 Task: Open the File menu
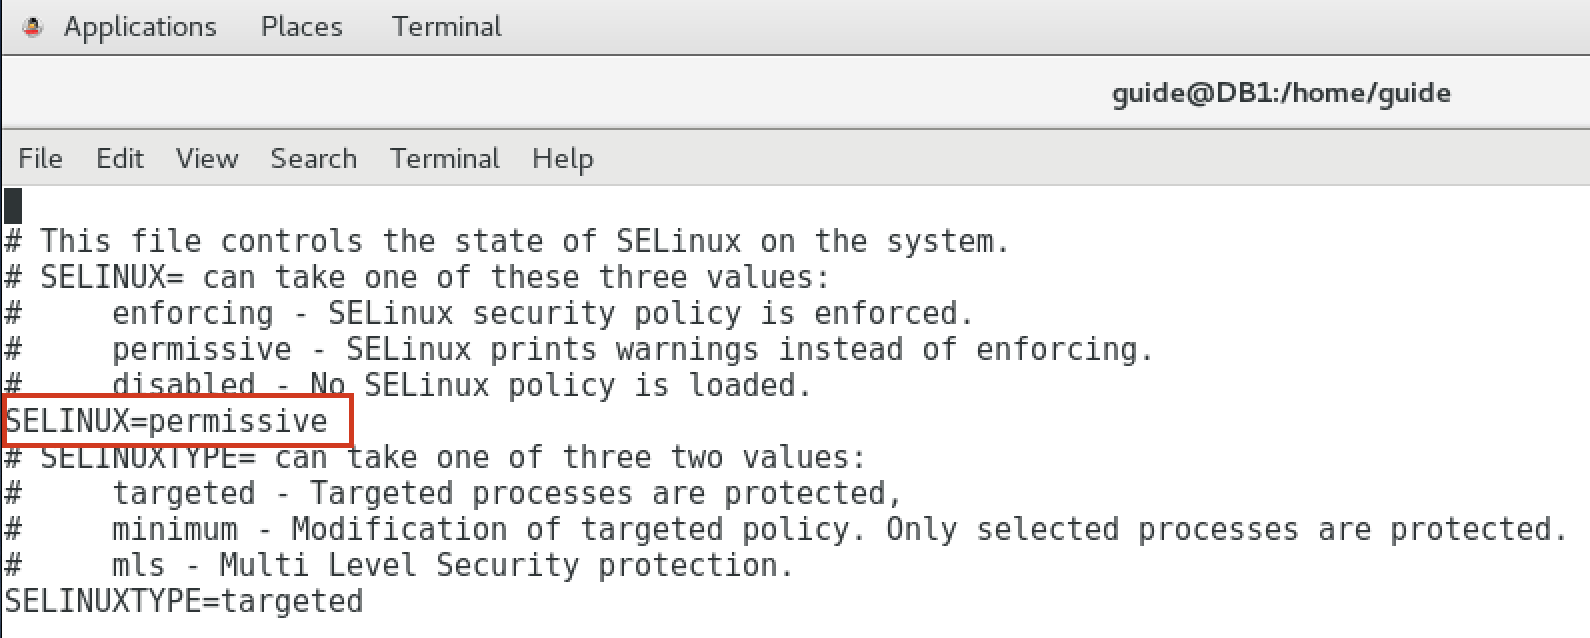click(x=40, y=158)
